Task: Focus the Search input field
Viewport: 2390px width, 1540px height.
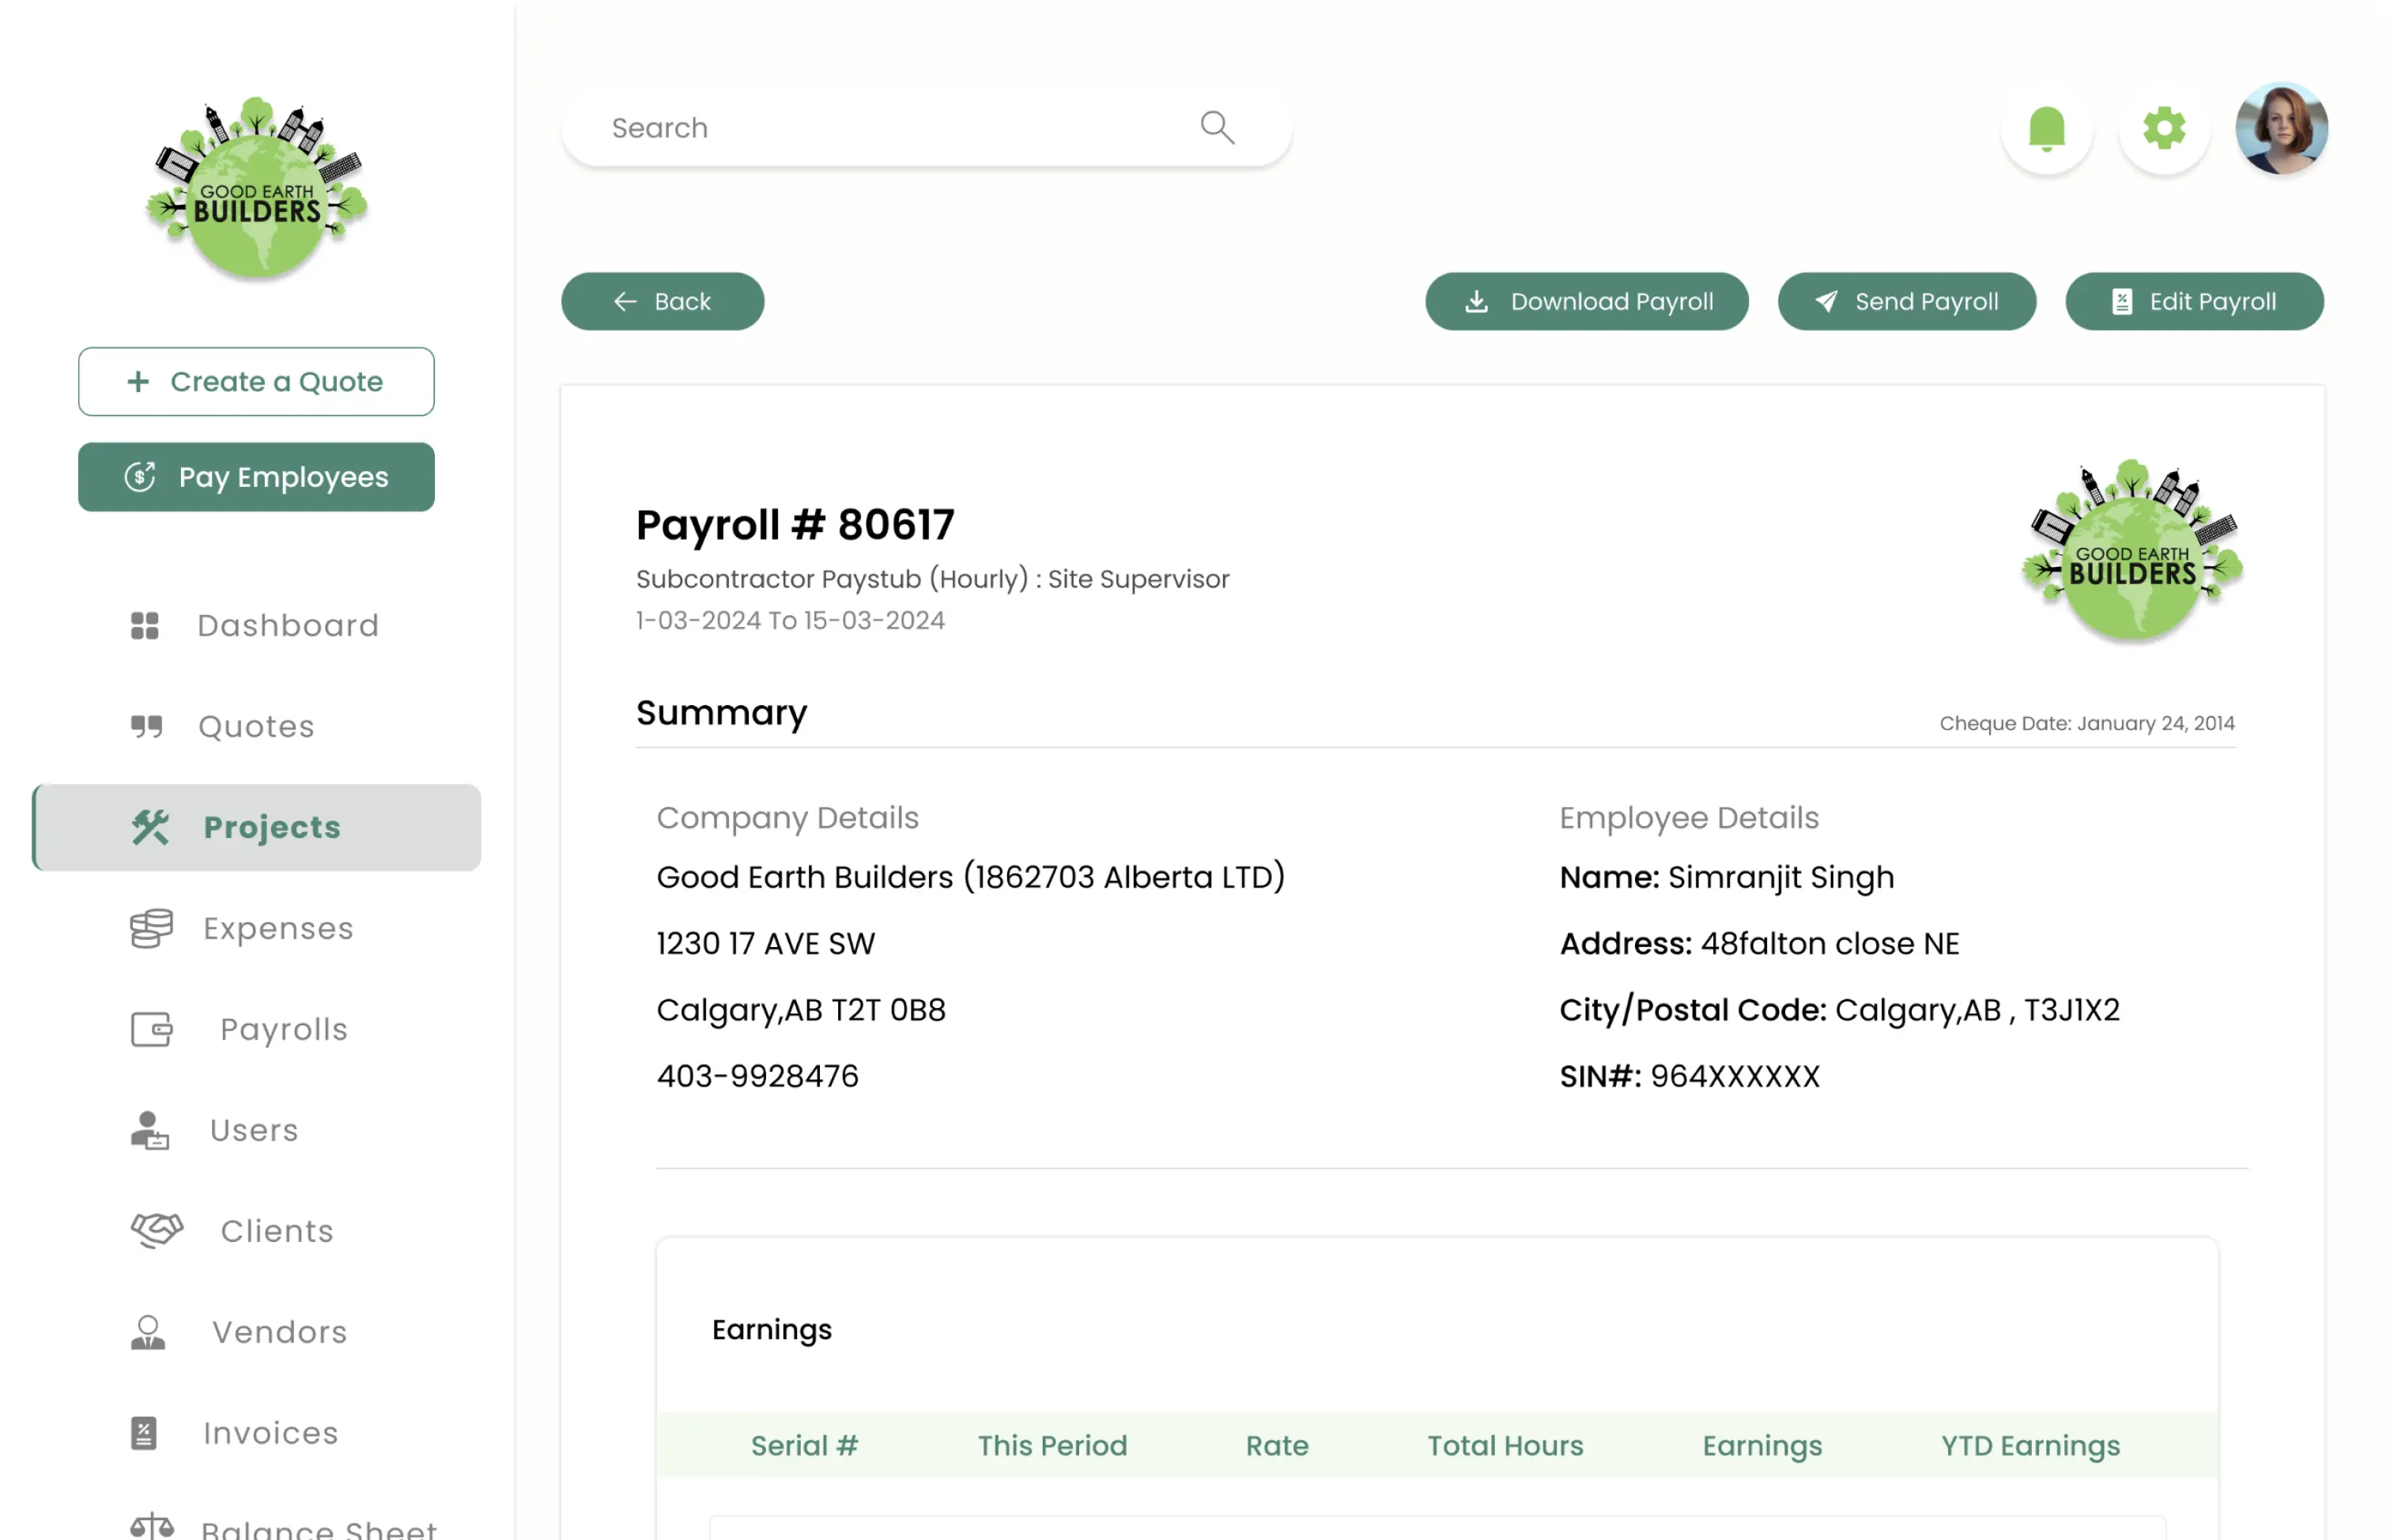Action: pos(880,128)
